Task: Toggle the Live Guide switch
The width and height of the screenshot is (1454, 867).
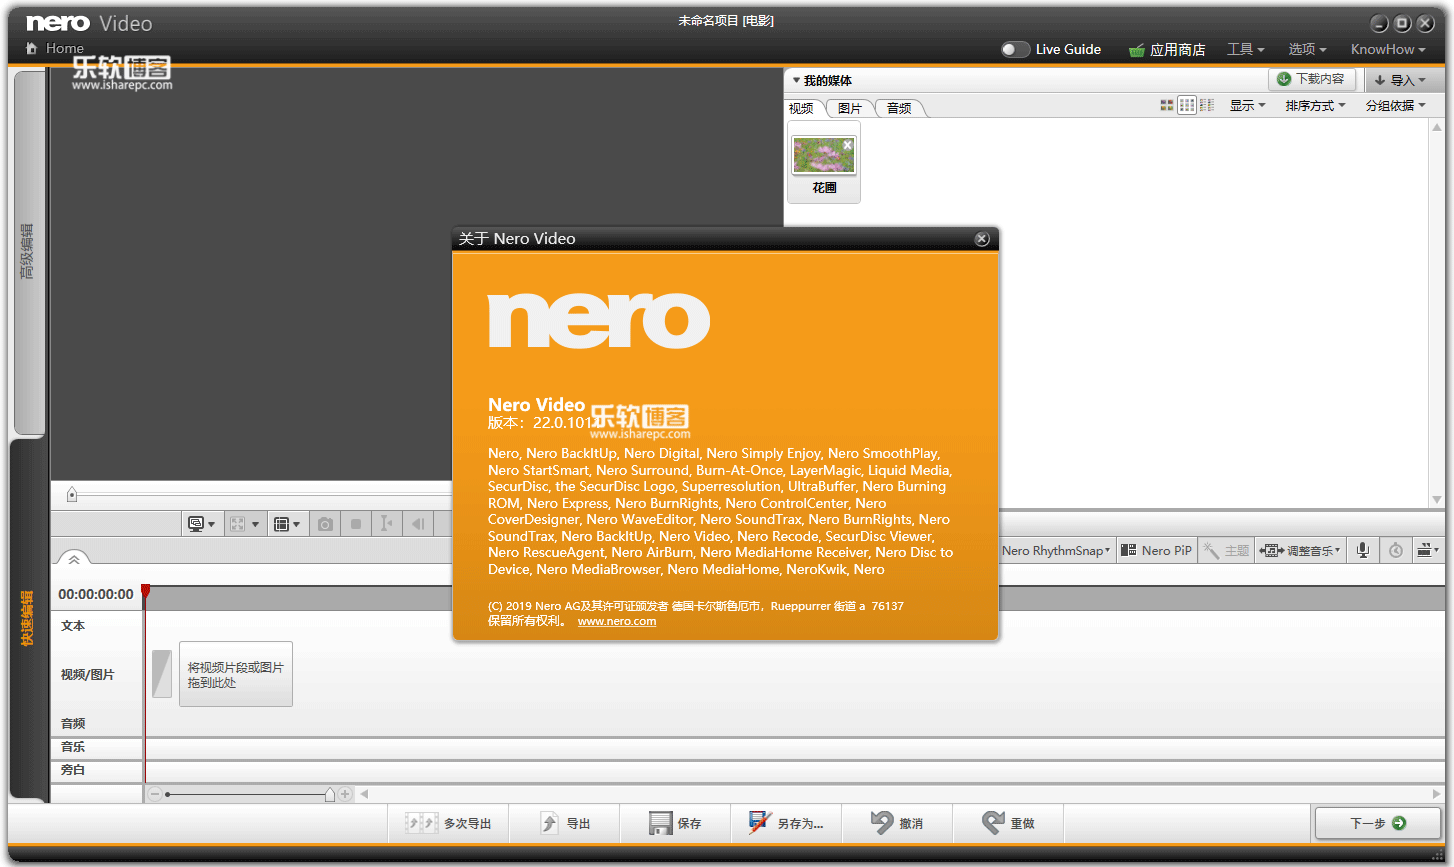Action: click(1015, 49)
